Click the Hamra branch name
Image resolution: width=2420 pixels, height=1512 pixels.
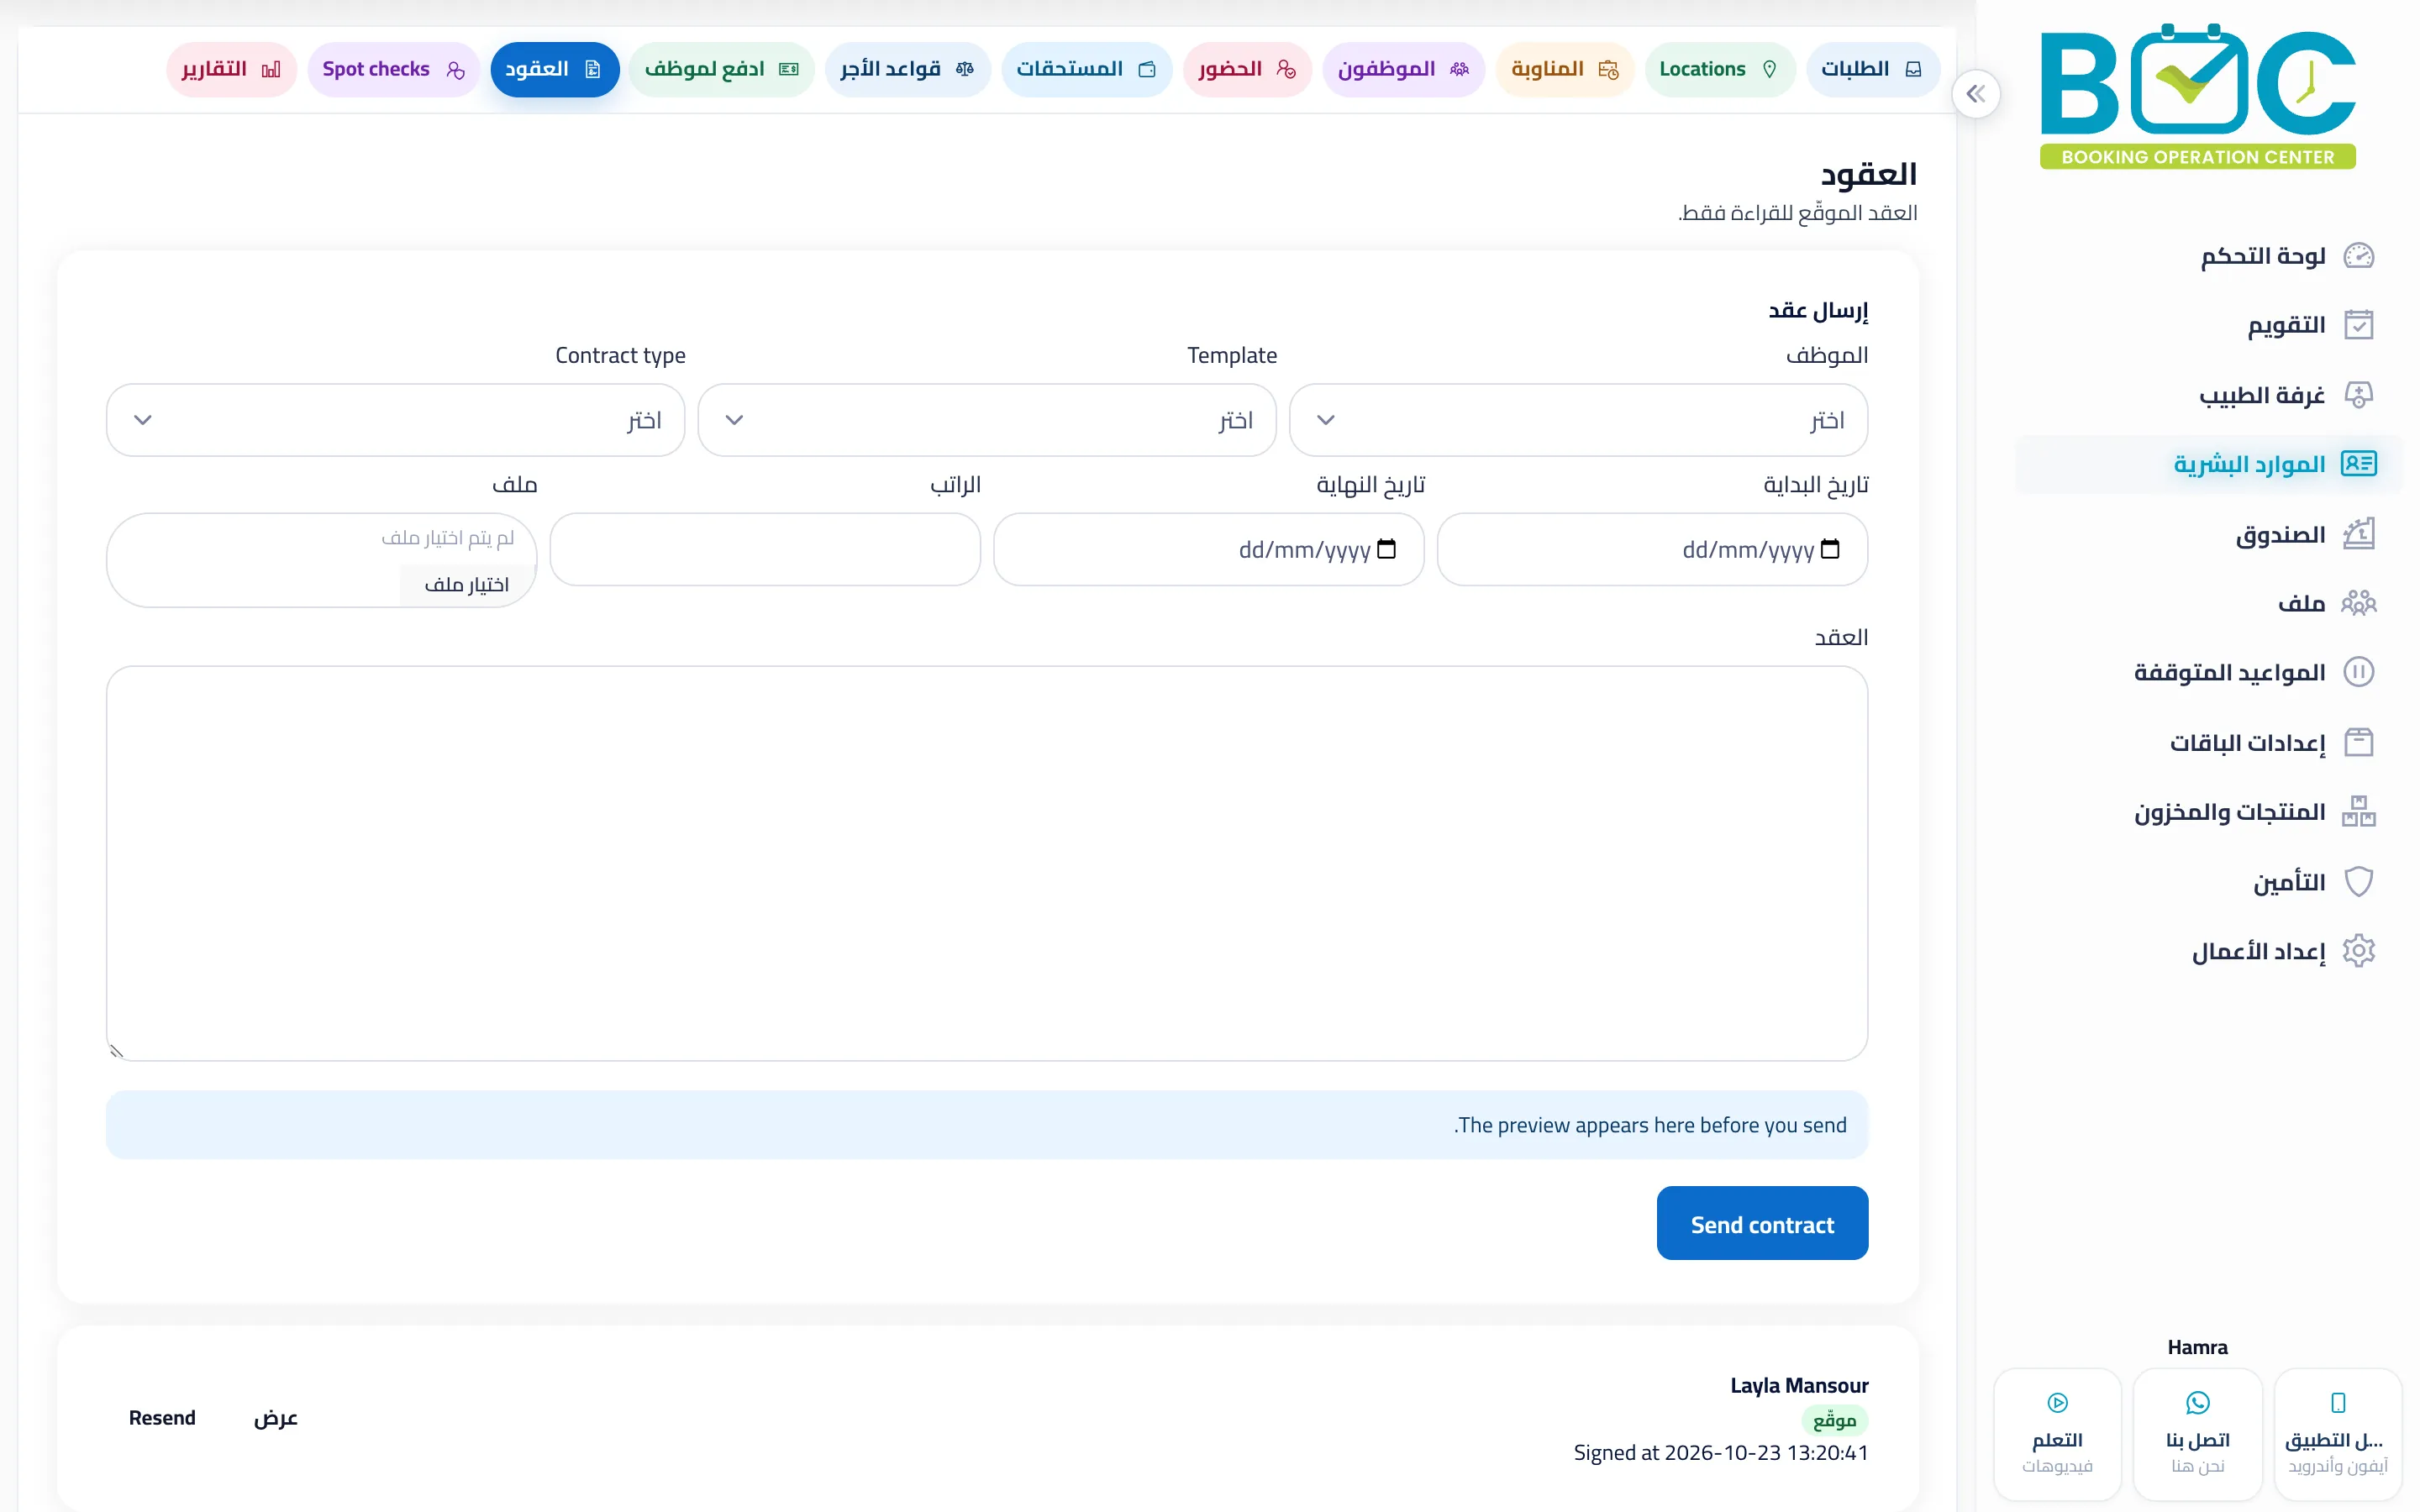pos(2197,1347)
